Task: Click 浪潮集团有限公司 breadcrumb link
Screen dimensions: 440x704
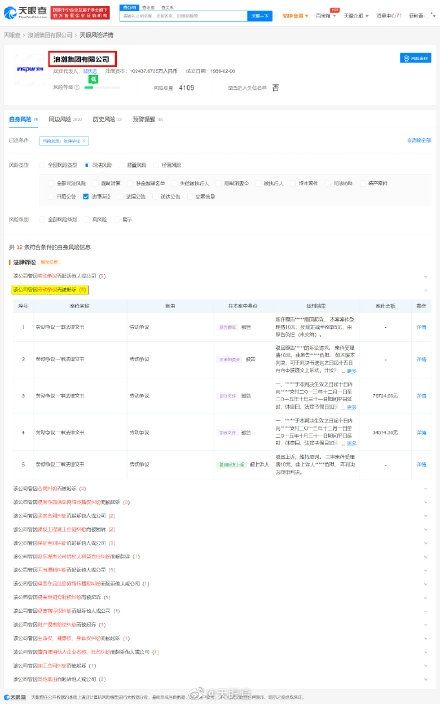Action: [50, 35]
